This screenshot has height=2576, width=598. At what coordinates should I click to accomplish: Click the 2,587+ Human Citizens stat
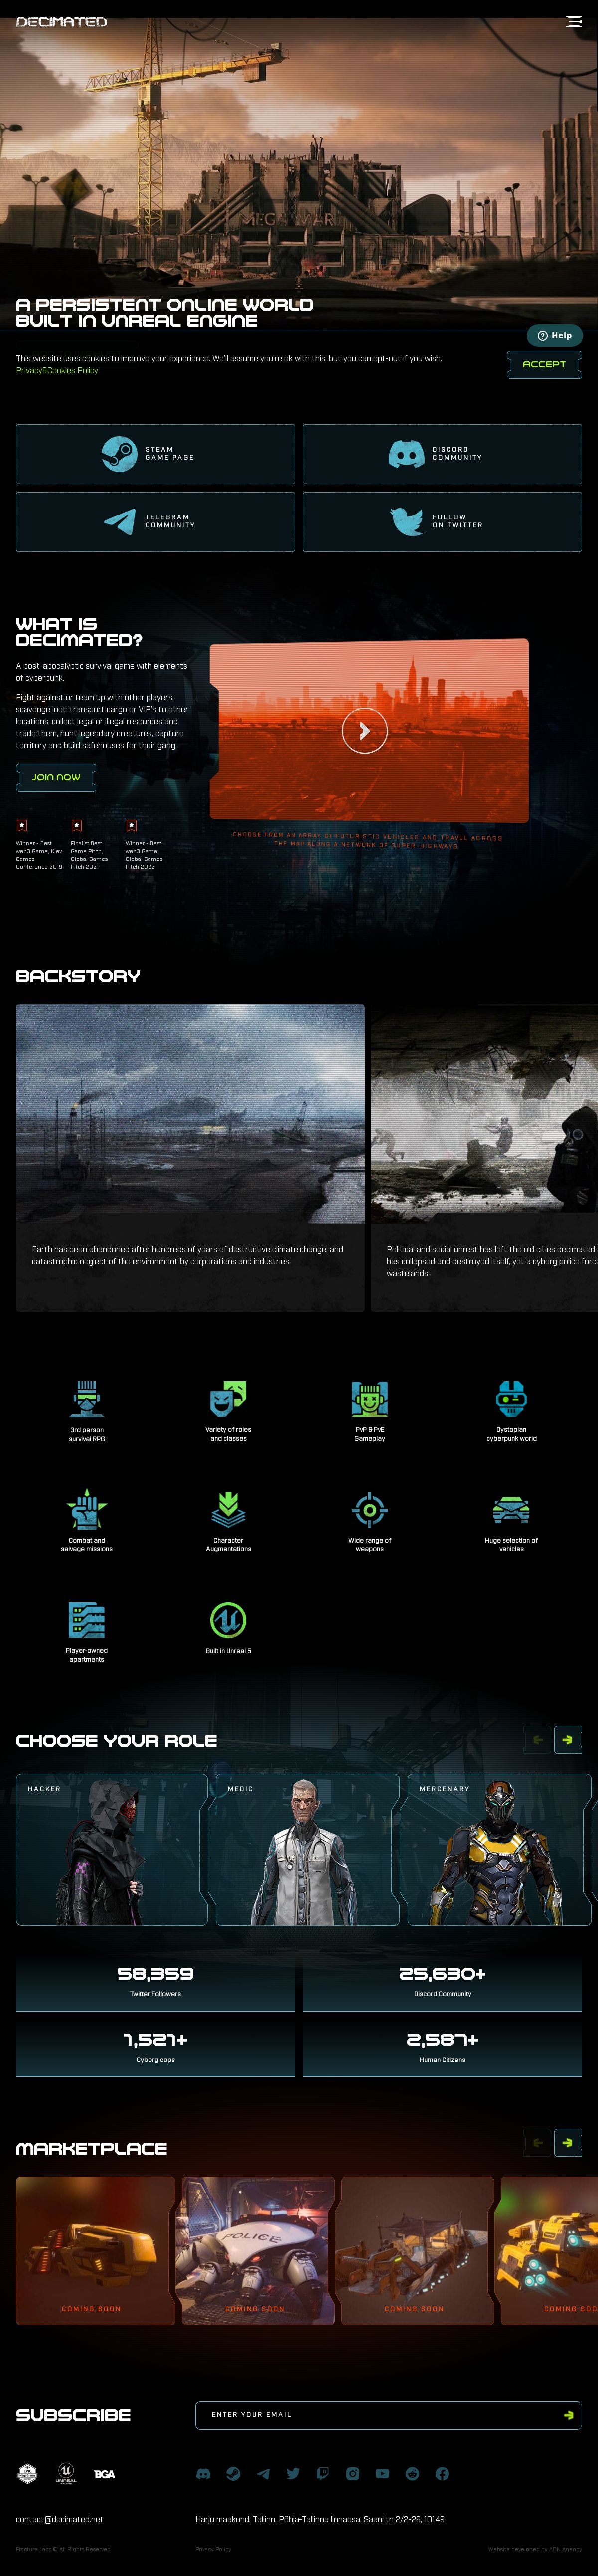pyautogui.click(x=442, y=2047)
